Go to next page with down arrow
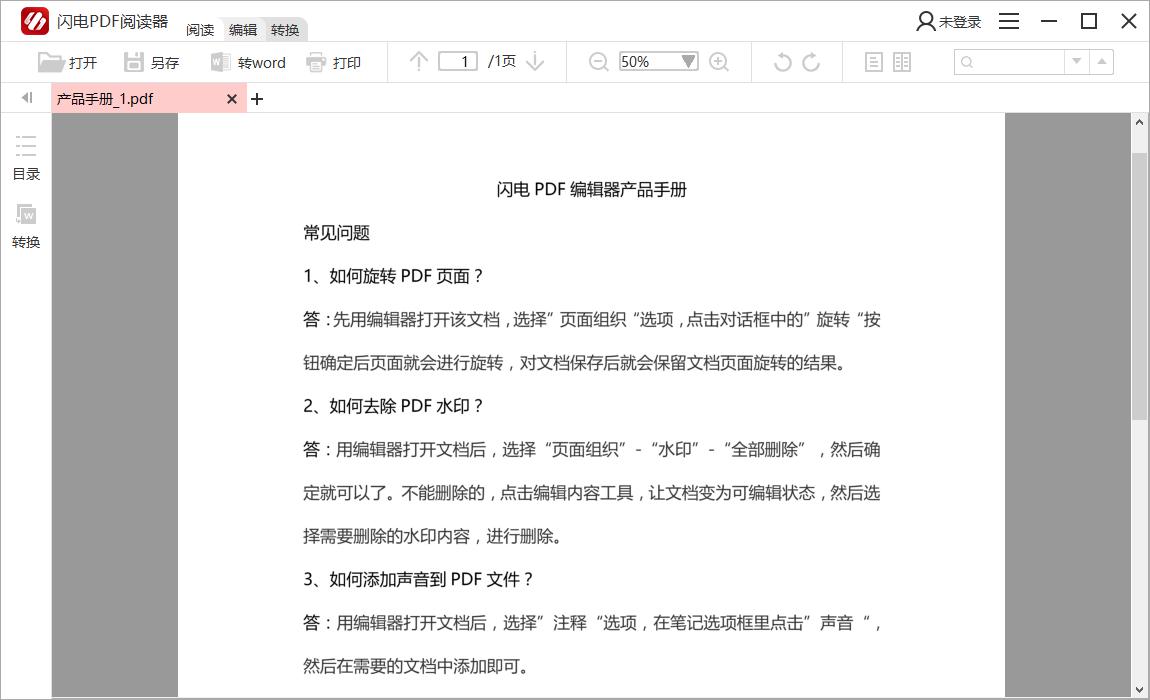This screenshot has width=1150, height=700. (535, 61)
